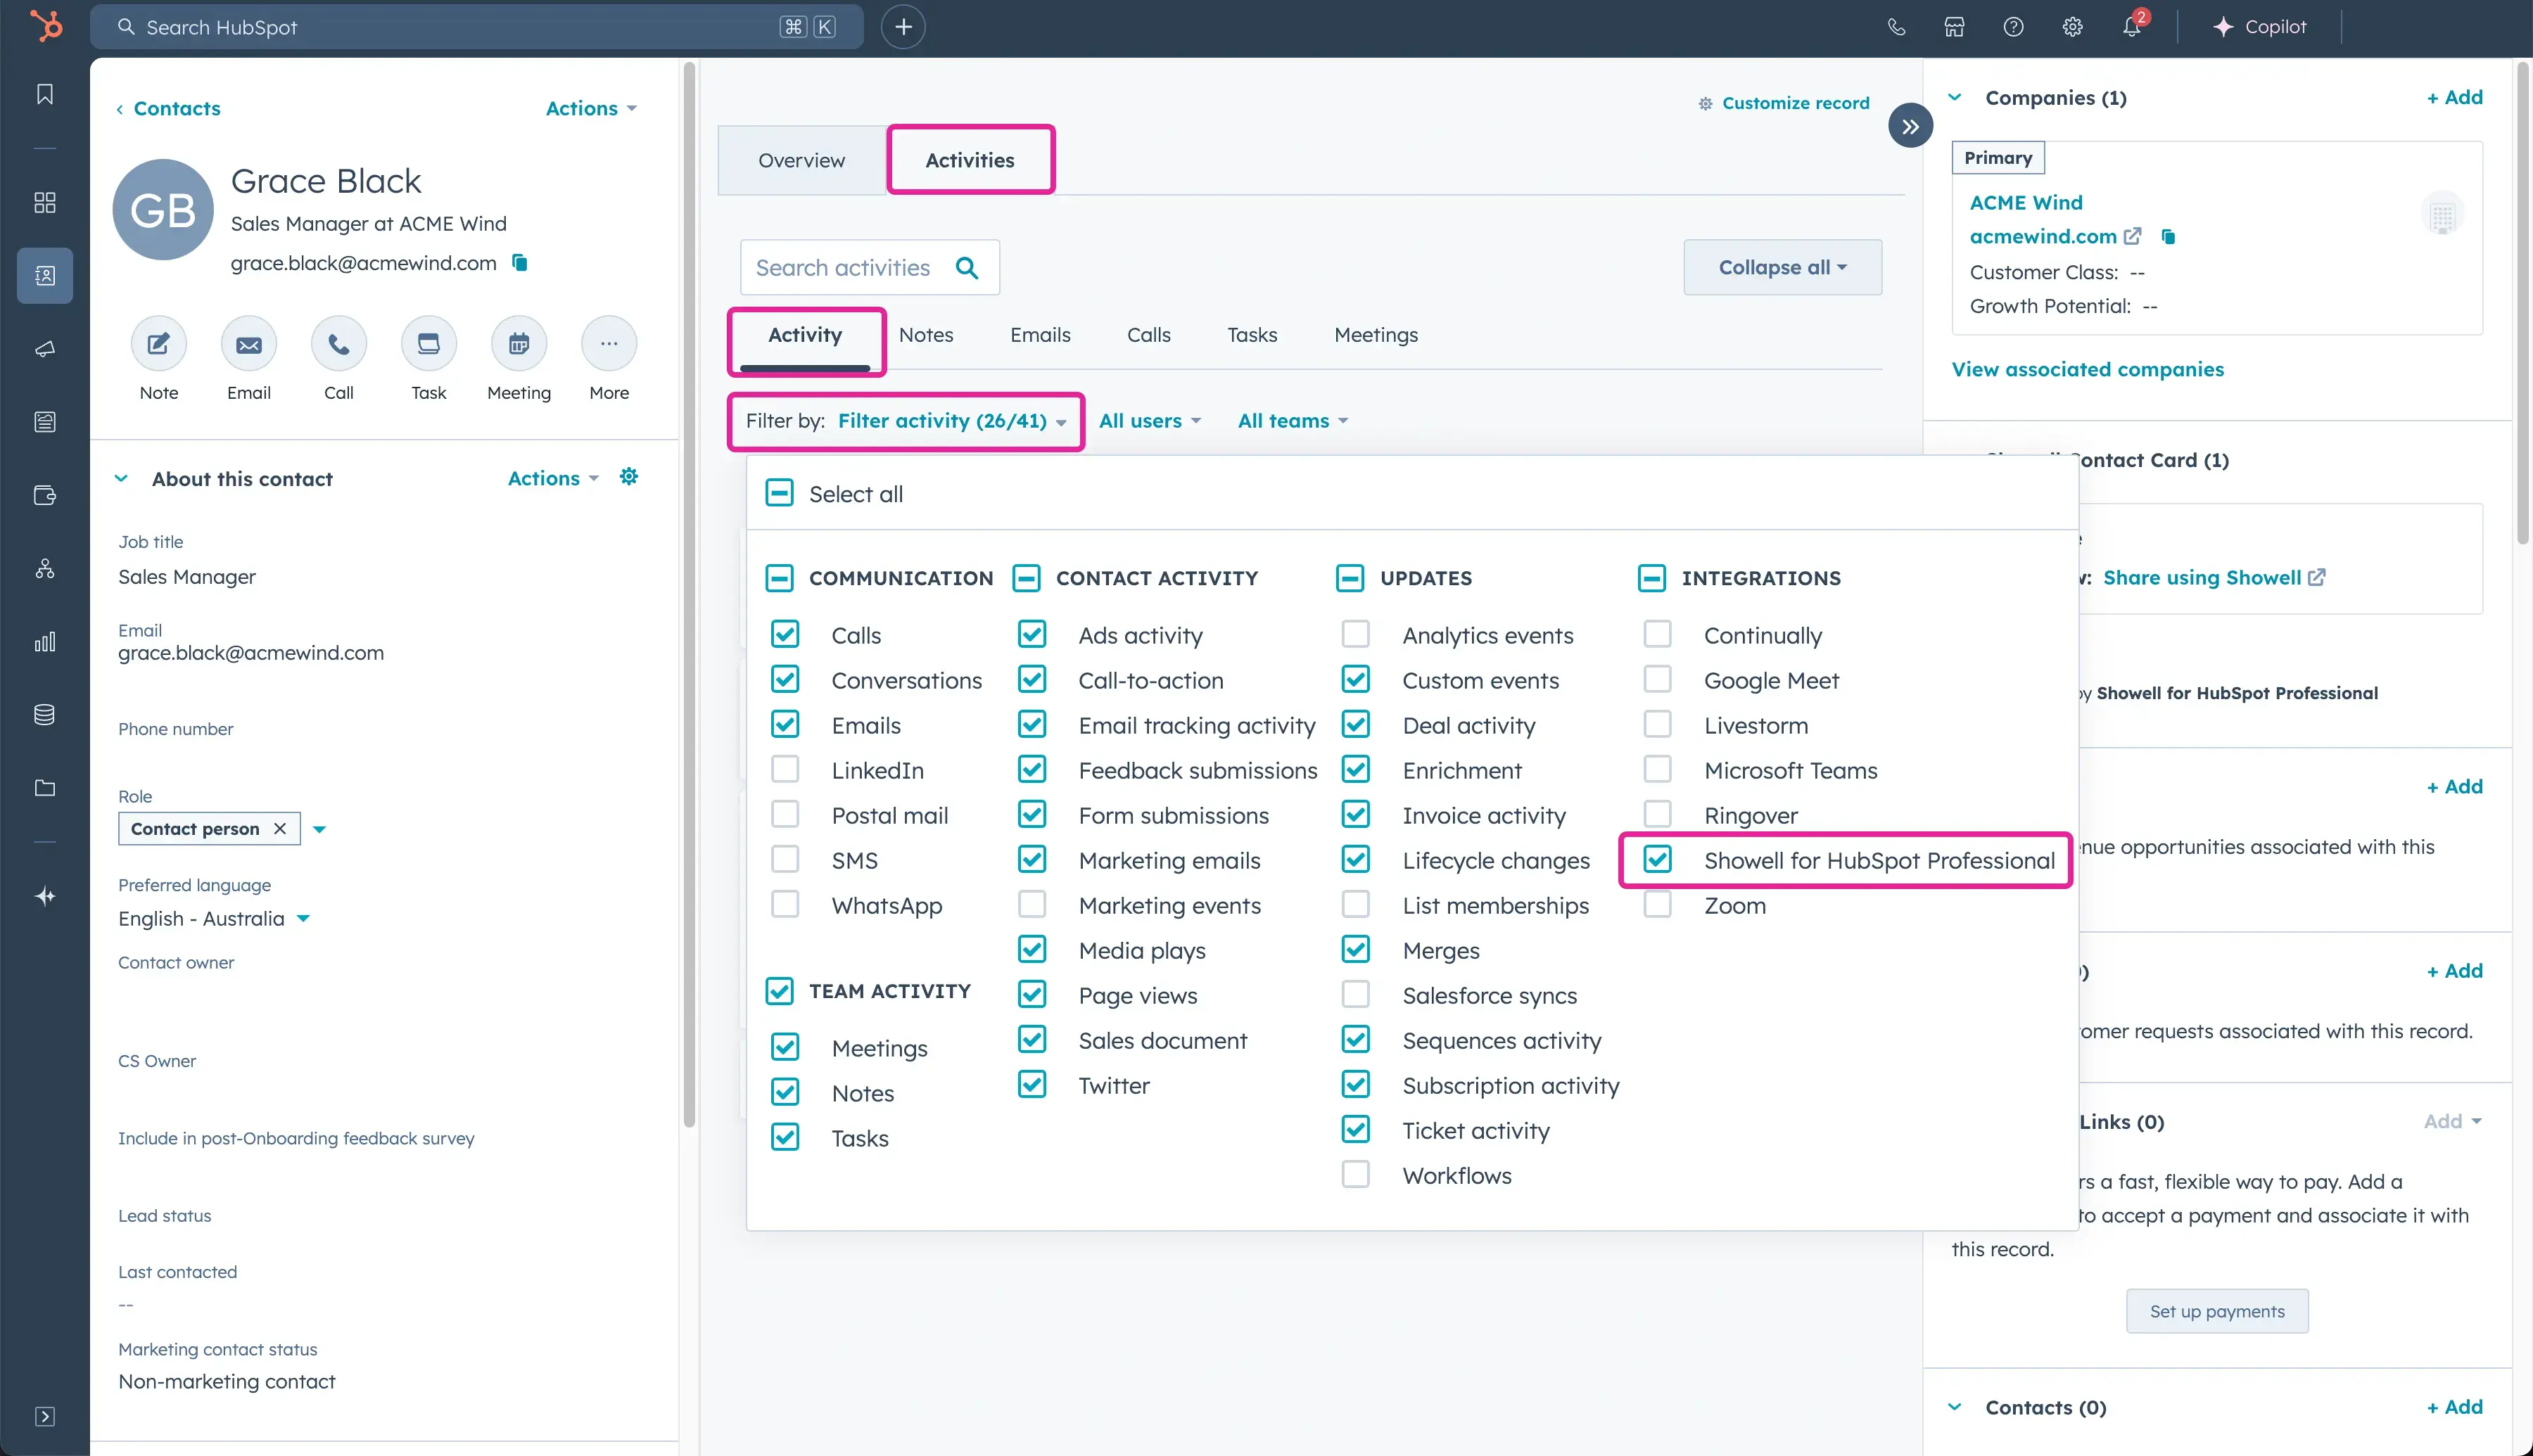
Task: Open the ACME Wind company link
Action: click(x=2026, y=202)
